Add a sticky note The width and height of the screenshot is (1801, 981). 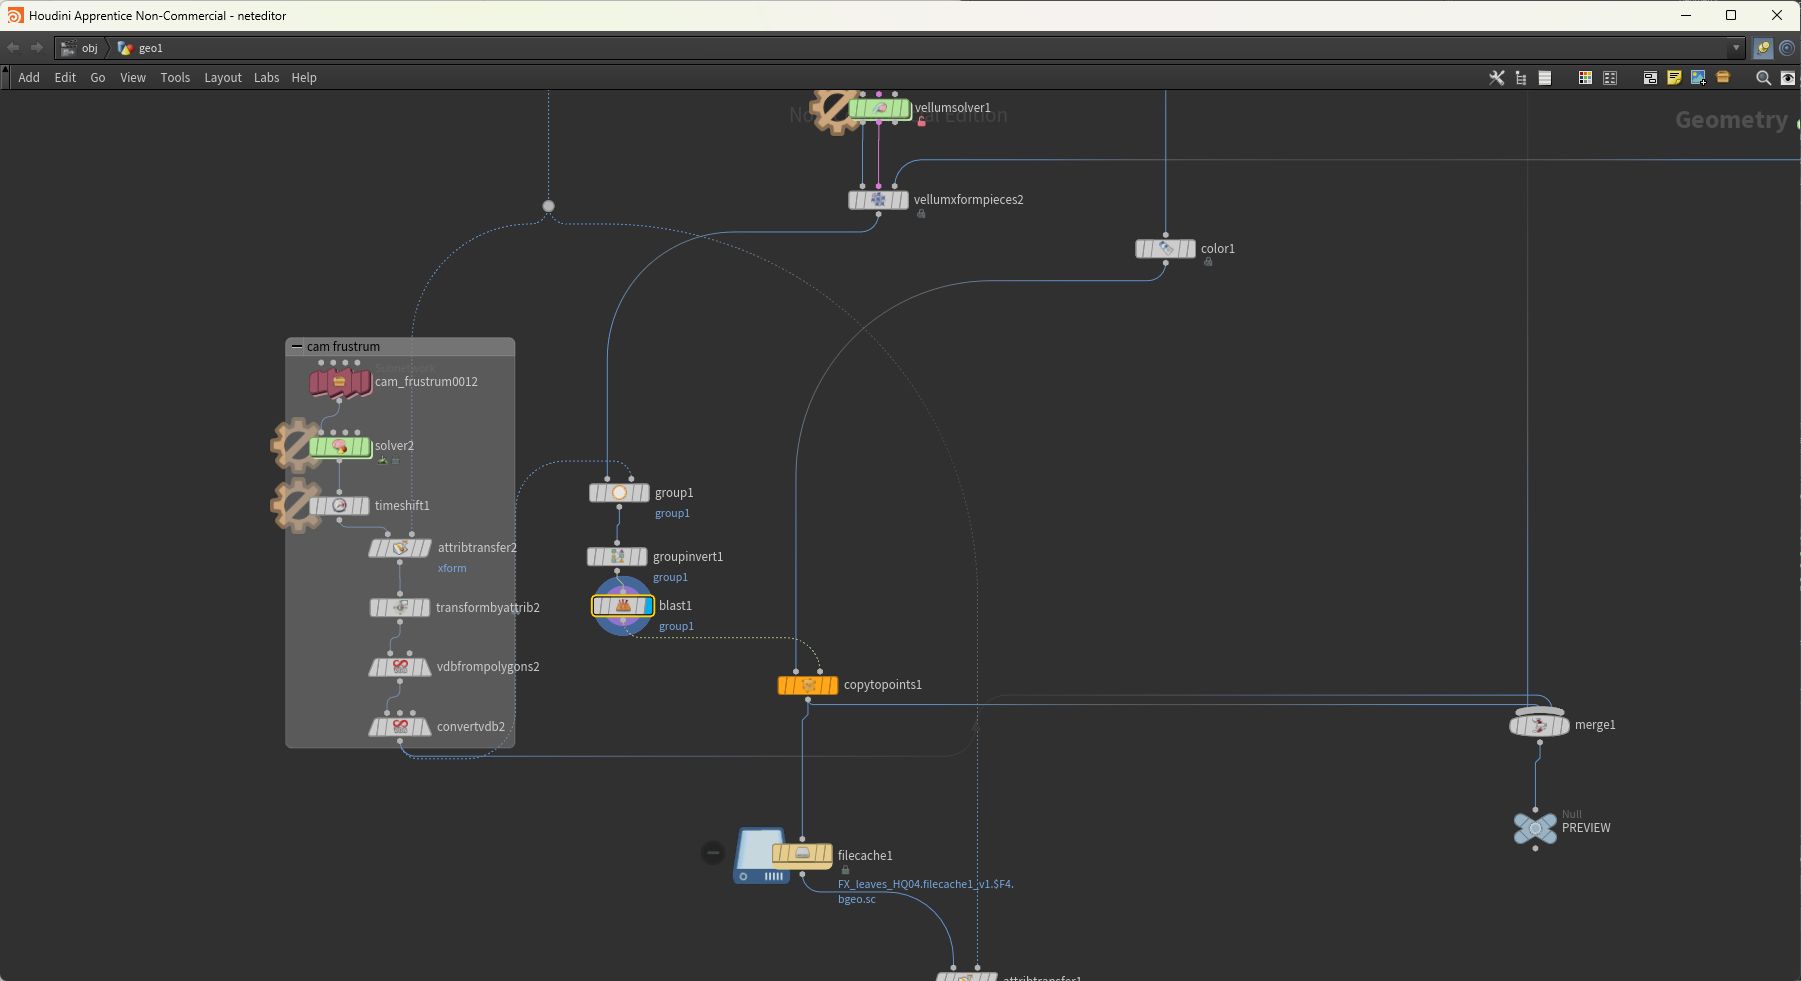(1674, 78)
